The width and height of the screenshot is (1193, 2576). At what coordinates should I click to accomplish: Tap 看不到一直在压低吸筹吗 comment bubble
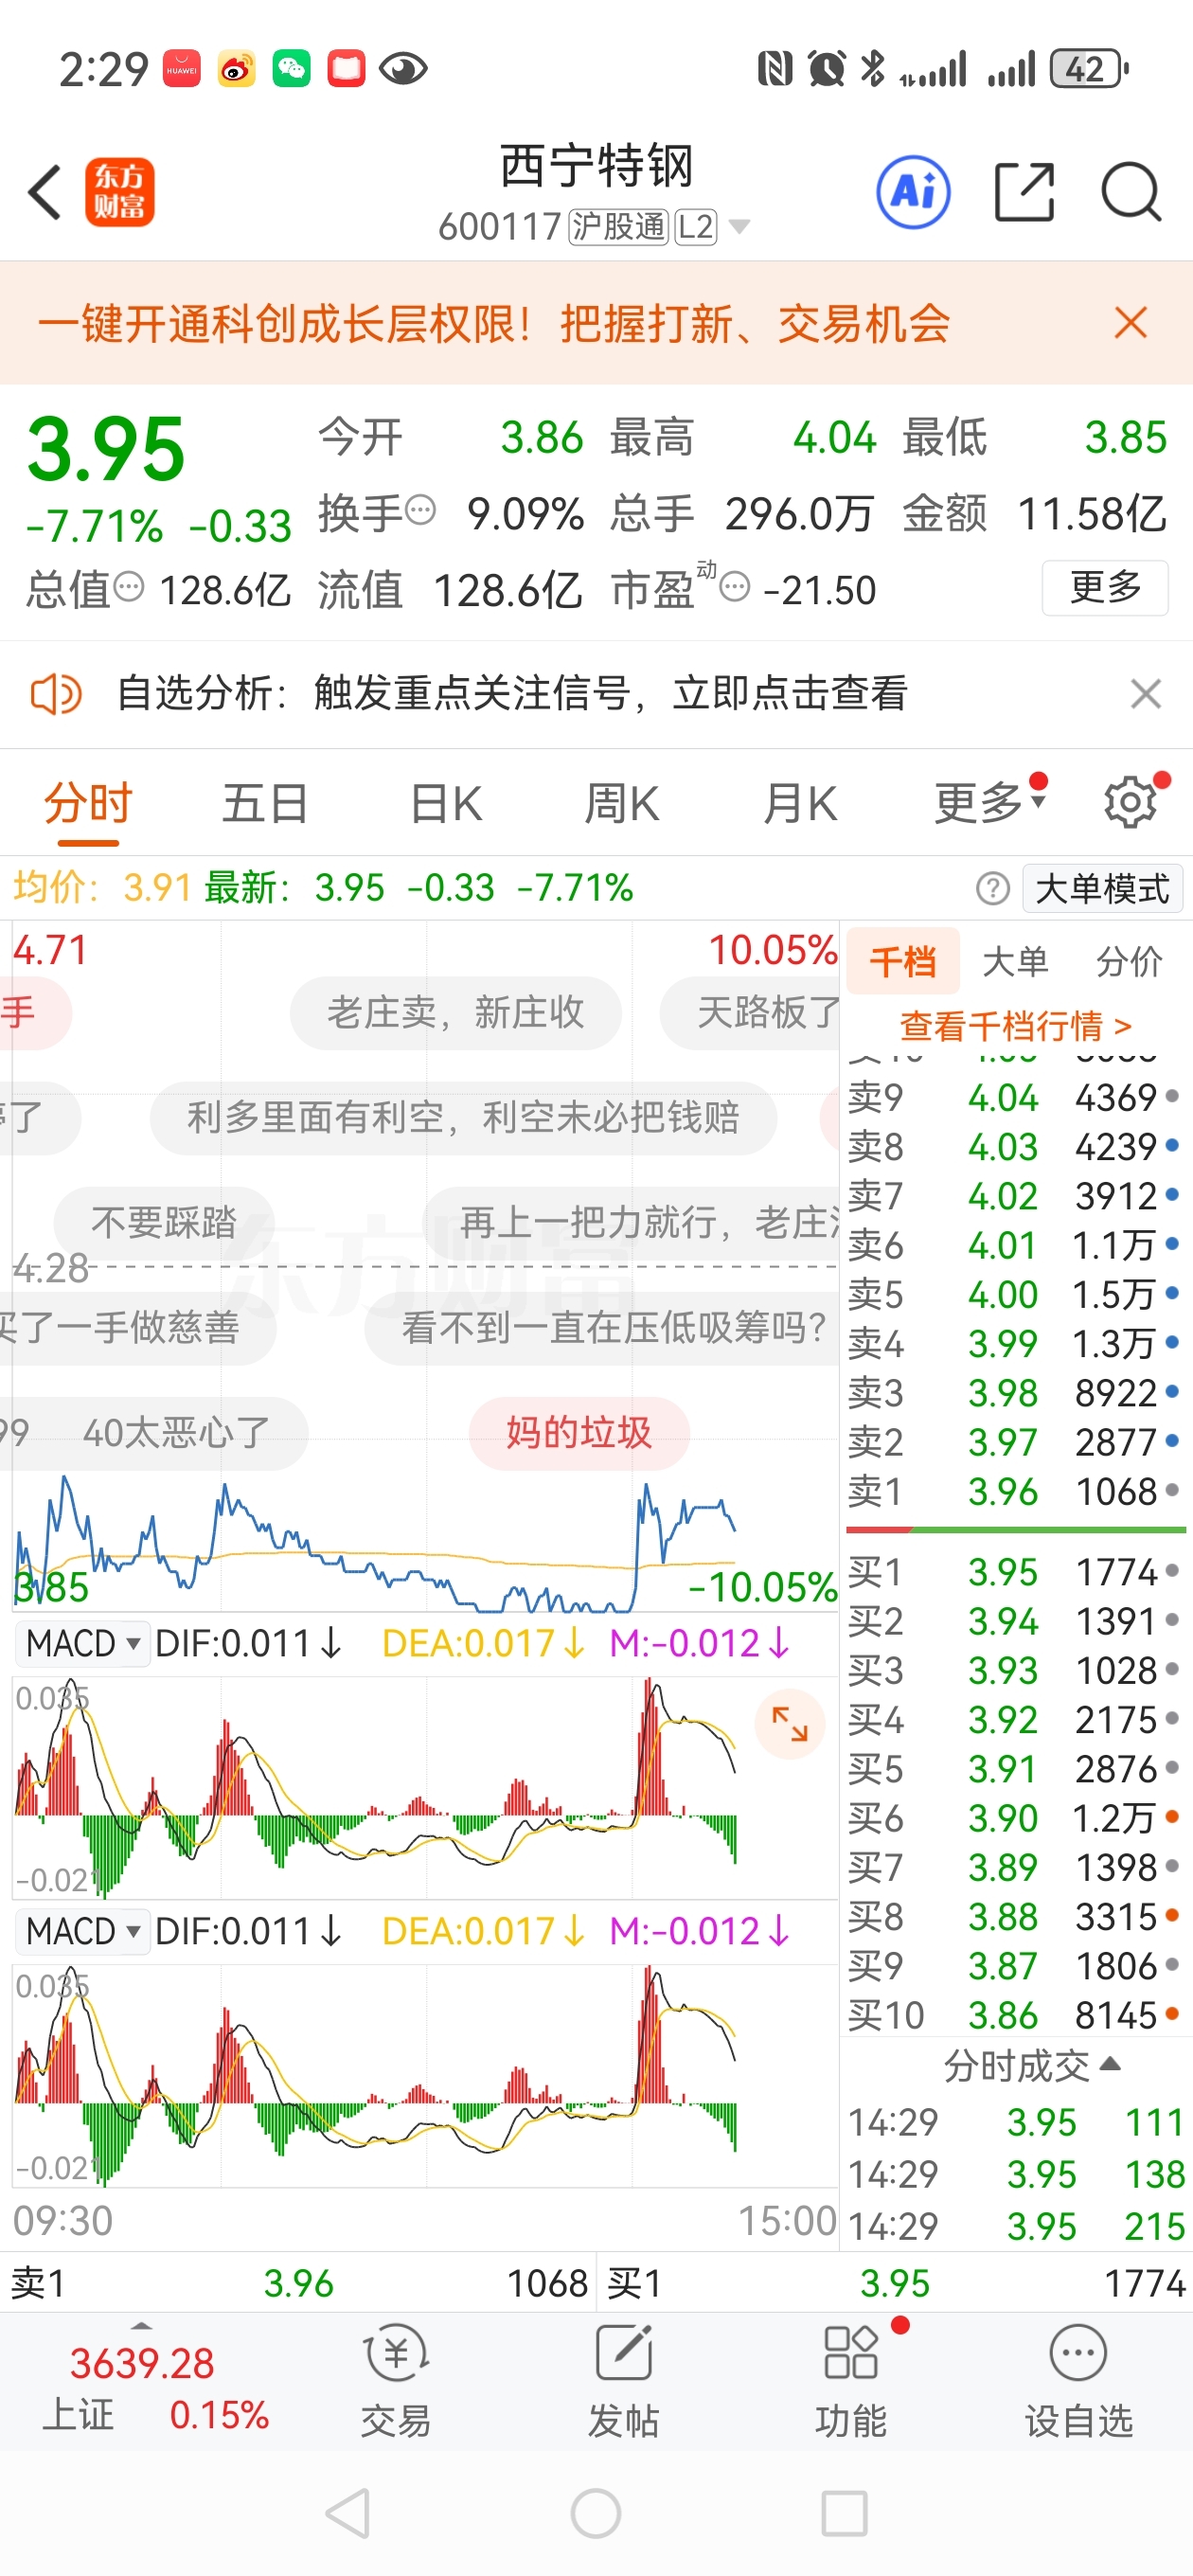click(602, 1327)
